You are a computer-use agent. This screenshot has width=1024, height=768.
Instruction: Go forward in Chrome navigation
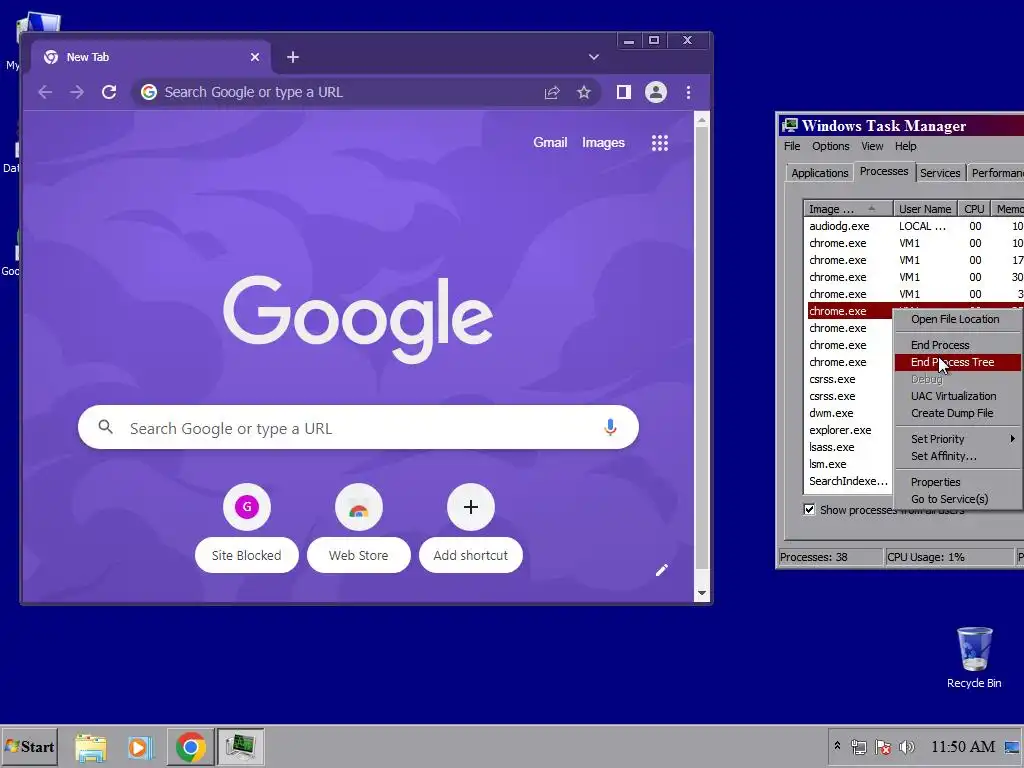77,92
